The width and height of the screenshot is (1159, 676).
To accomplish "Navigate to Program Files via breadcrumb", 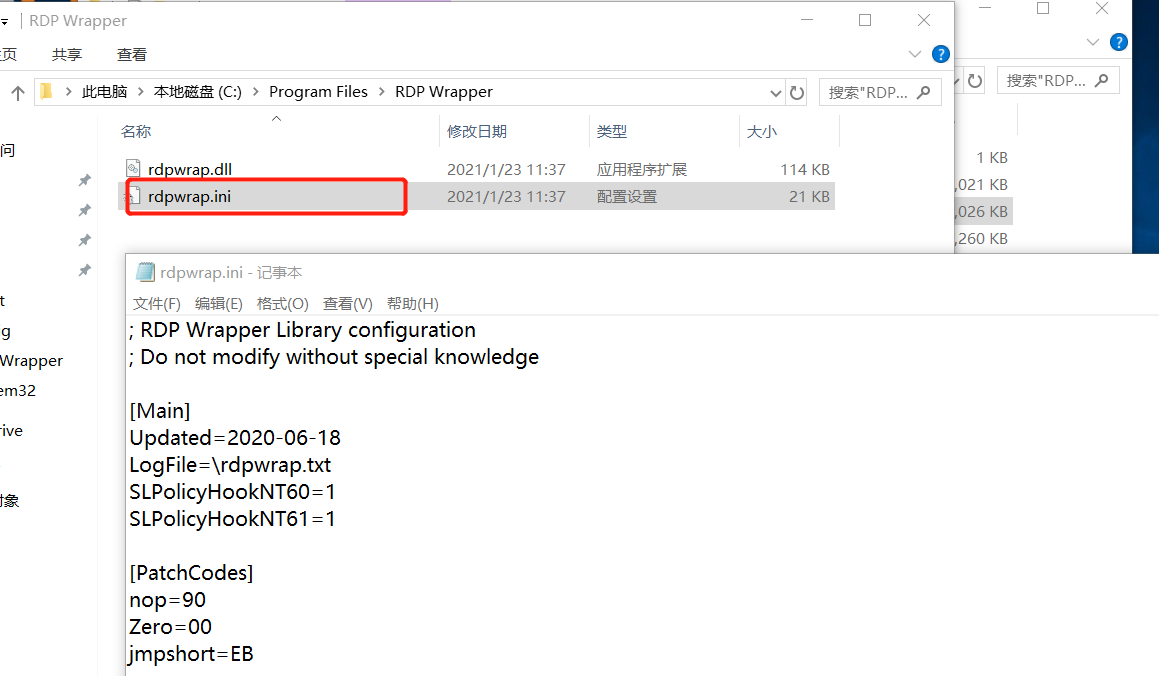I will click(x=318, y=91).
